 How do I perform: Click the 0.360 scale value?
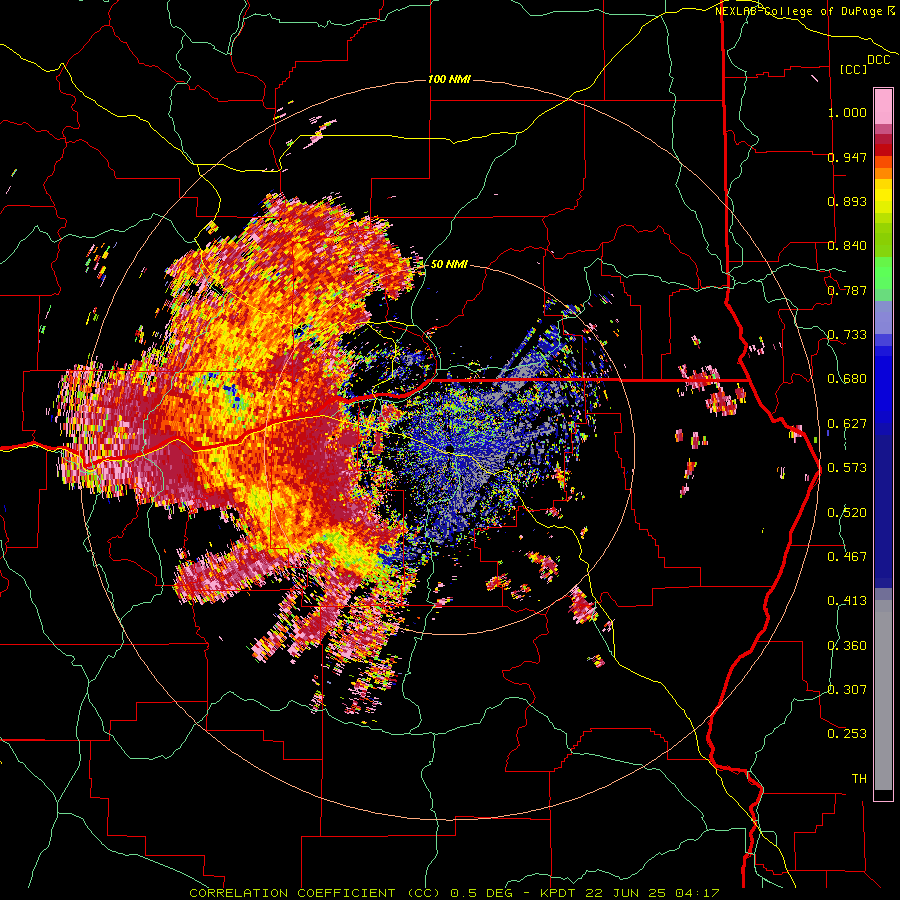coord(847,646)
